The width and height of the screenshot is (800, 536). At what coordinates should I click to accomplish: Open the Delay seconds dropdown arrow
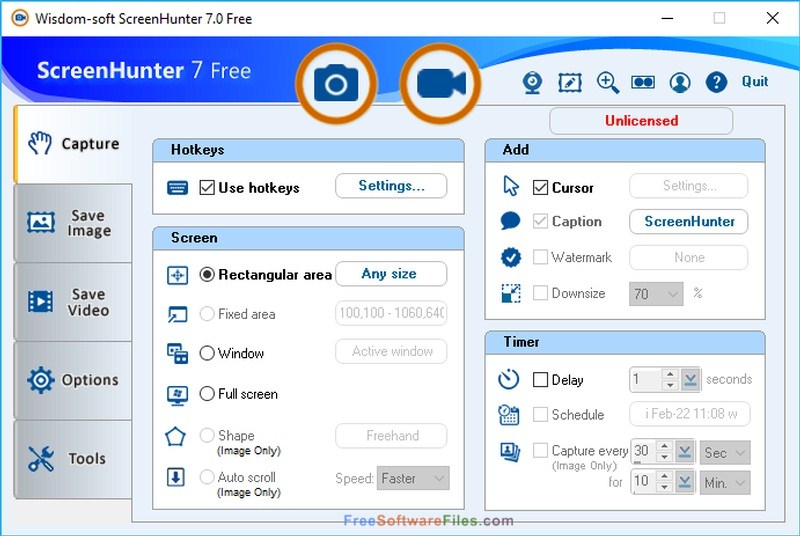[690, 380]
